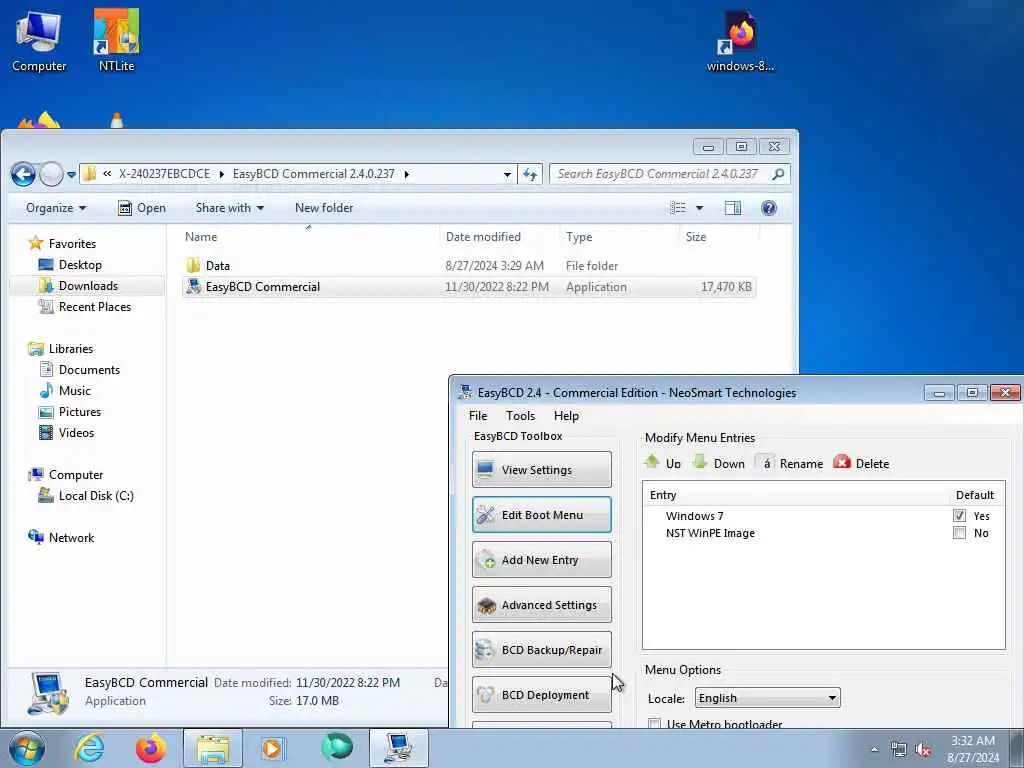Open the Organize menu dropdown
Screen dimensions: 1024x768
56,208
